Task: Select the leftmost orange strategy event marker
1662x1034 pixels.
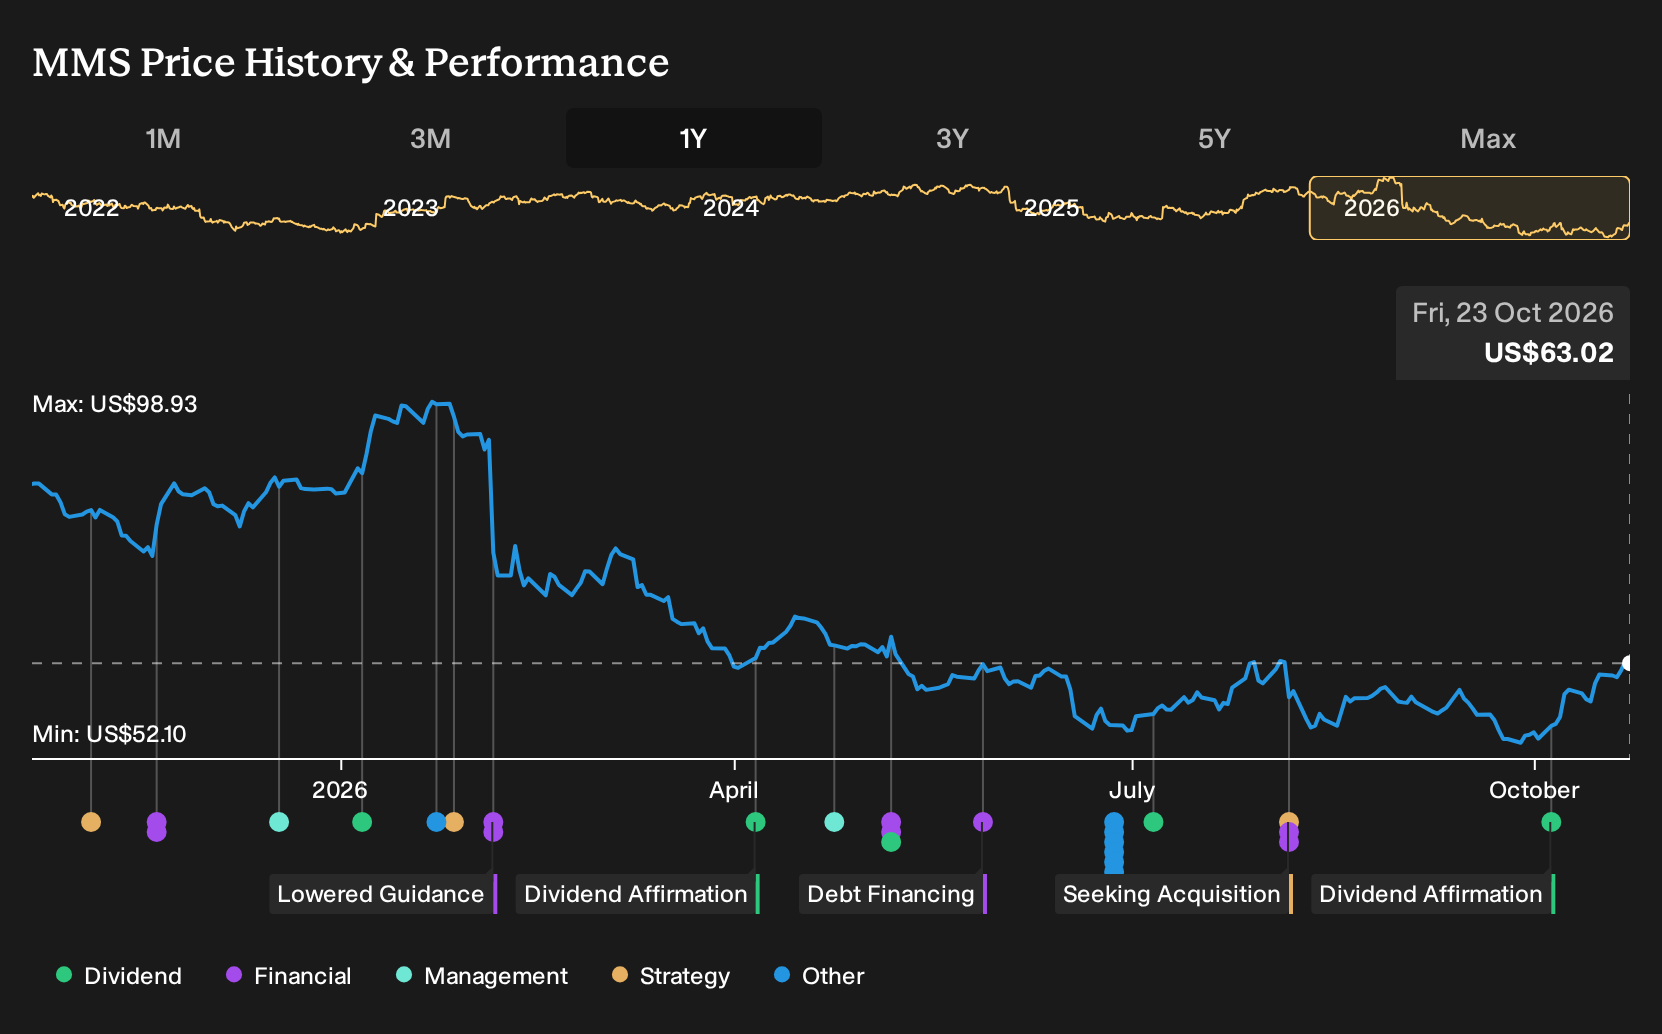Action: point(91,822)
